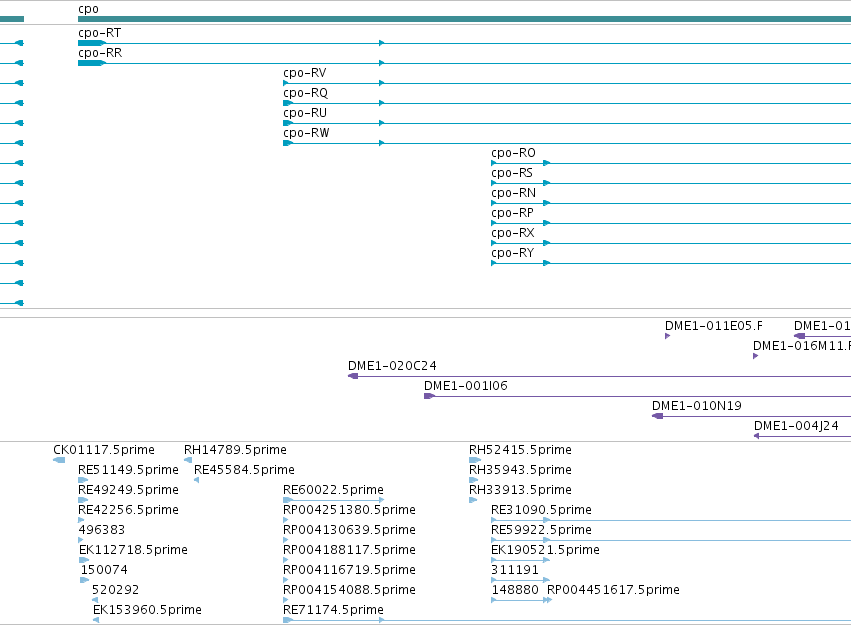Click the cpo gene label
The width and height of the screenshot is (851, 625).
click(88, 9)
